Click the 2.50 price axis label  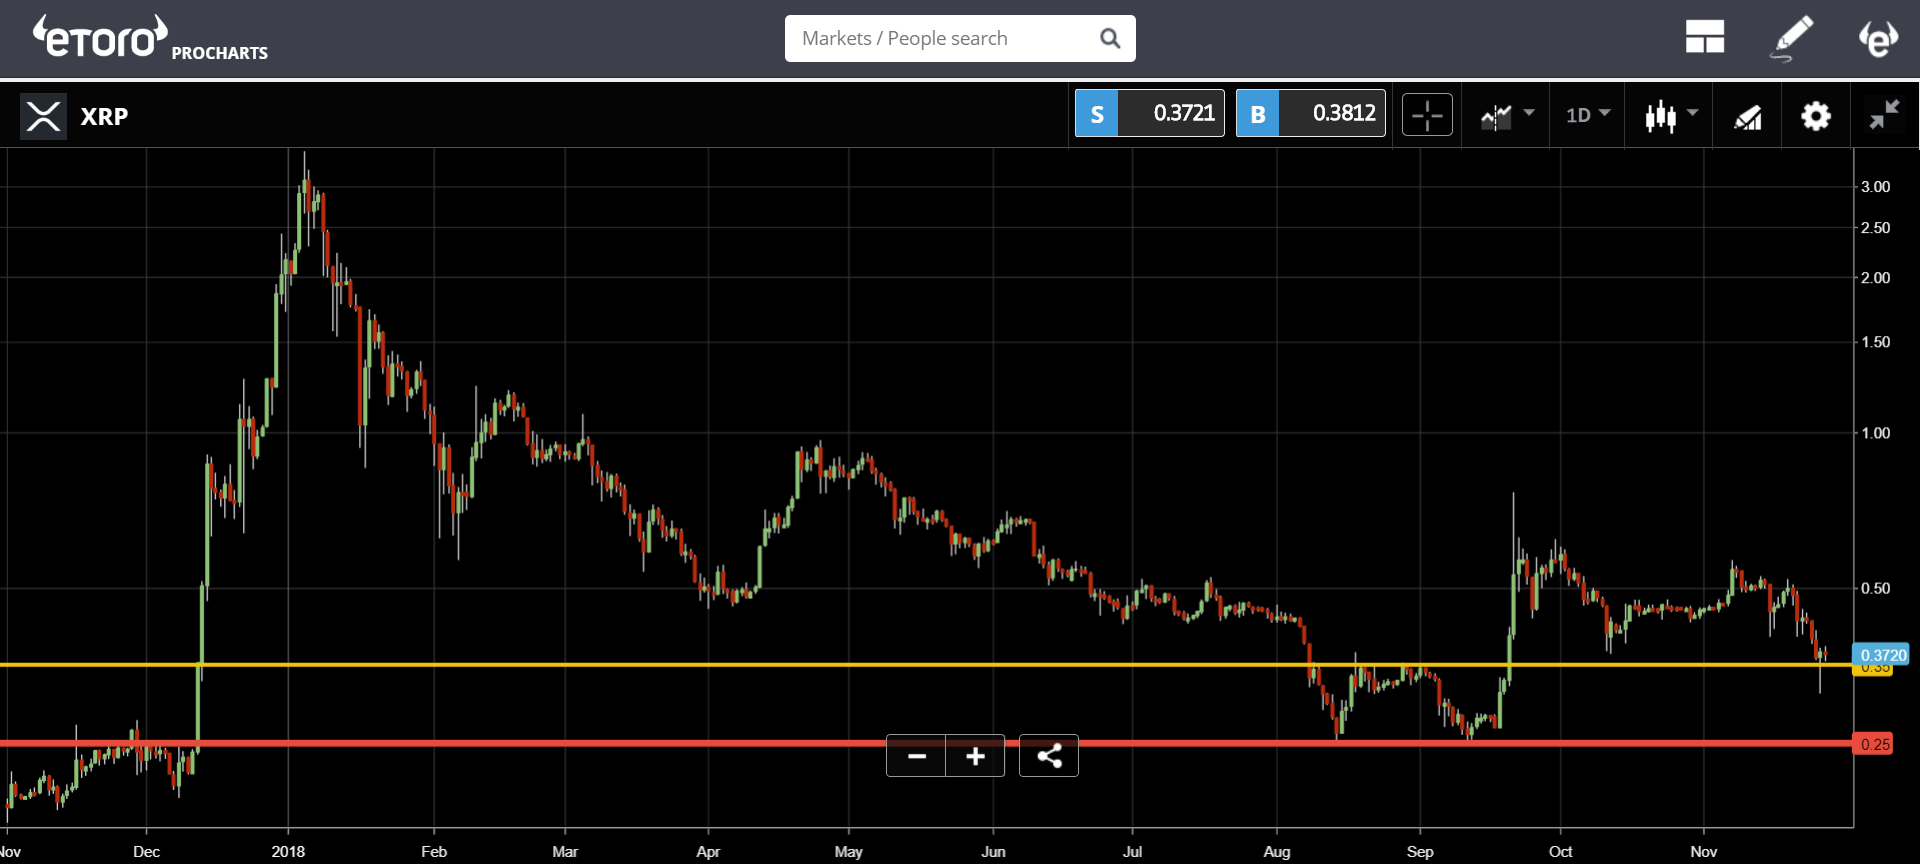pos(1875,228)
